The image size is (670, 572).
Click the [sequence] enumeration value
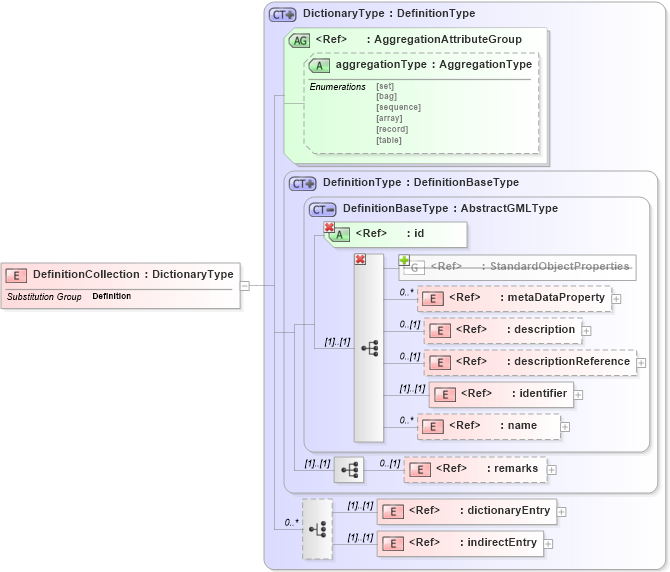tap(398, 107)
